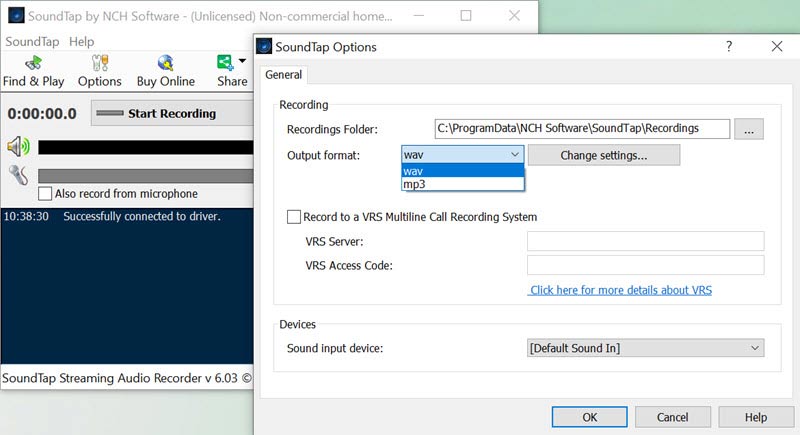Click the microphone icon
This screenshot has width=800, height=435.
point(18,175)
